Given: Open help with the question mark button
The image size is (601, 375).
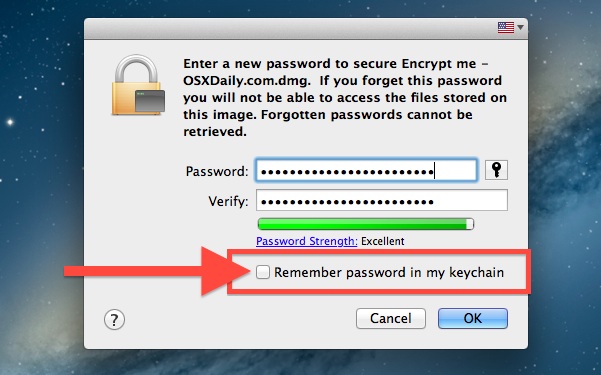Looking at the screenshot, I should coord(114,319).
